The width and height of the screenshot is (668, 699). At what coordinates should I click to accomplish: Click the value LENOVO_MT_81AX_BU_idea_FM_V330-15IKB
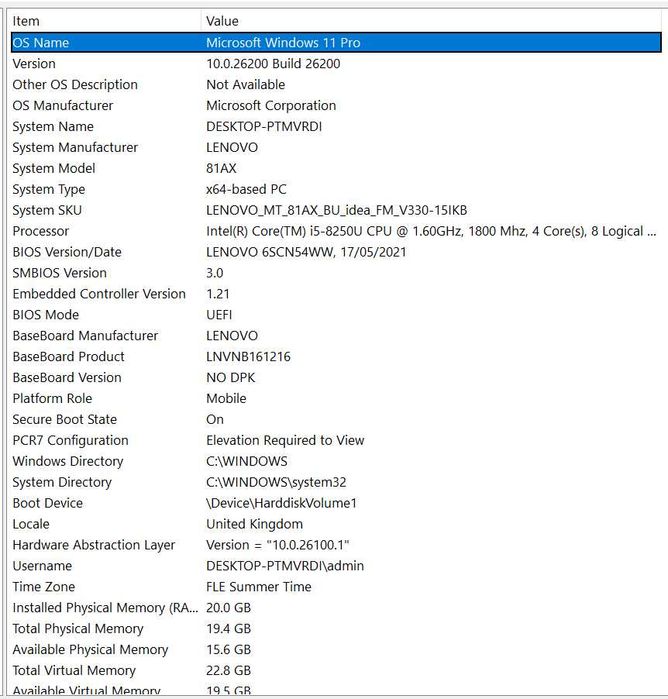pos(337,210)
